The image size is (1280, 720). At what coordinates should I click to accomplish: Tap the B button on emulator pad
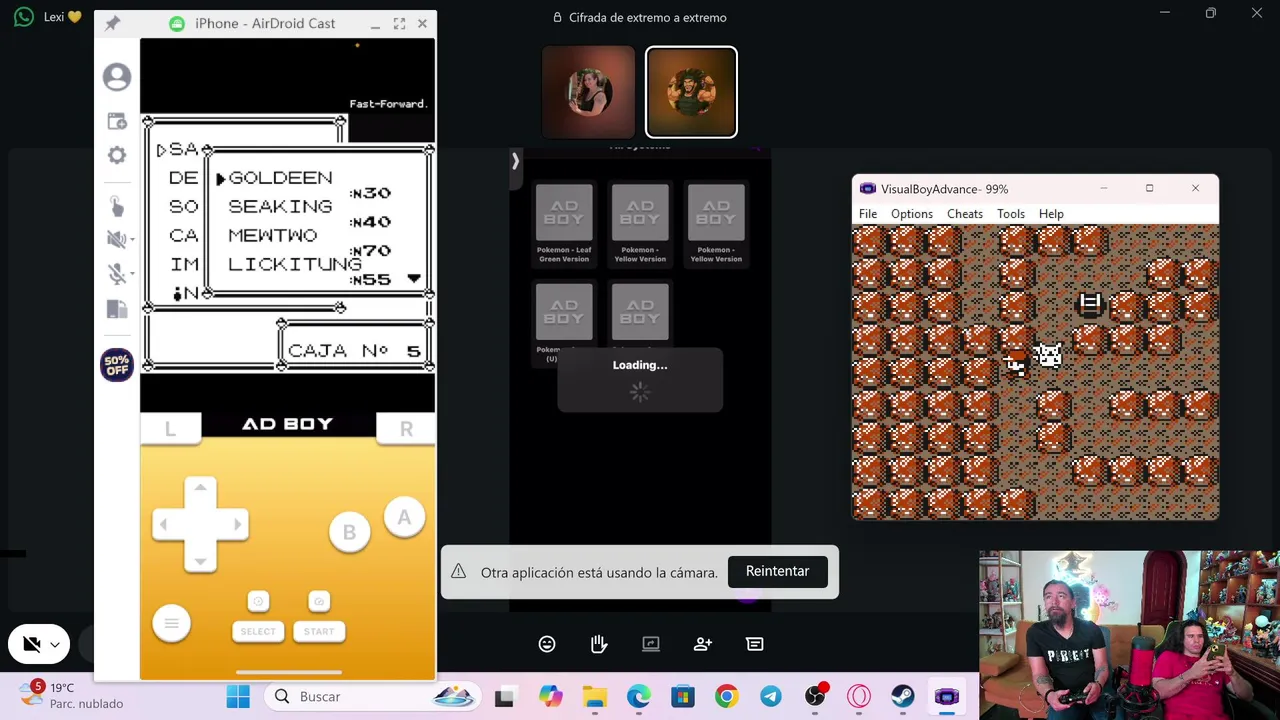(349, 532)
